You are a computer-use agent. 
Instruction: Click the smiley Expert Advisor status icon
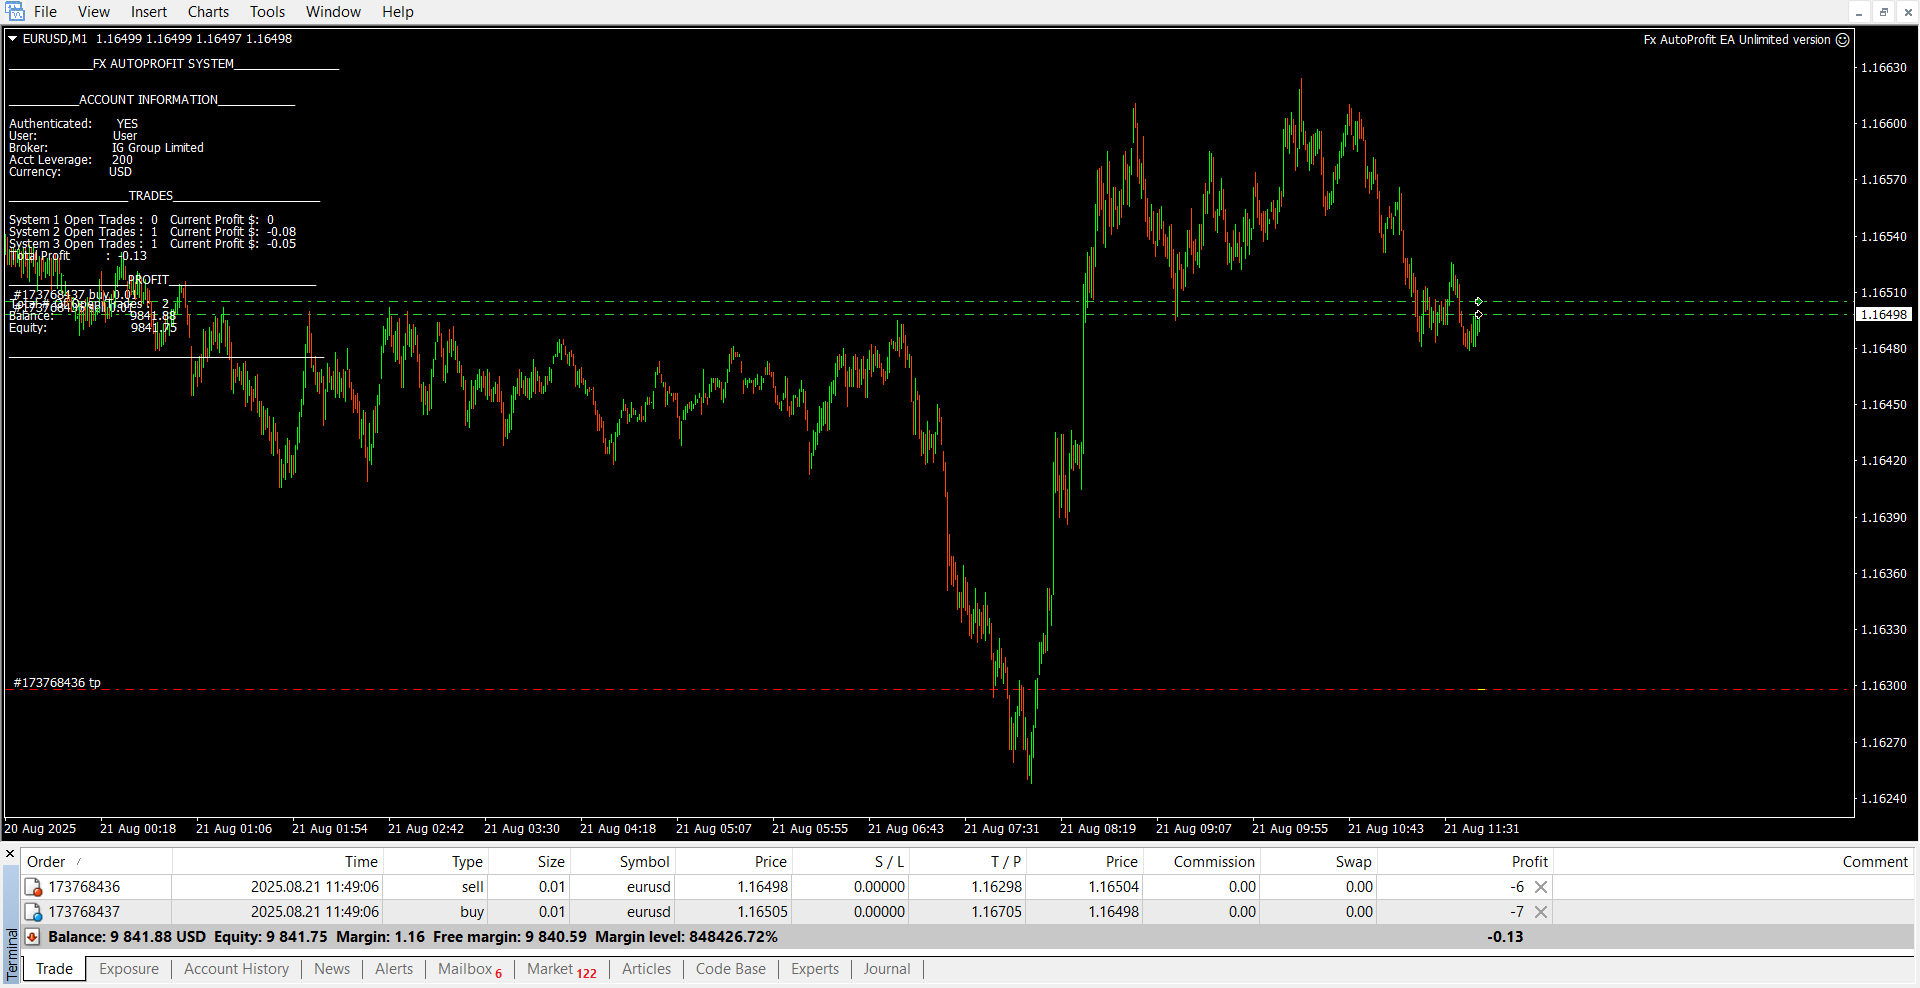tap(1842, 40)
